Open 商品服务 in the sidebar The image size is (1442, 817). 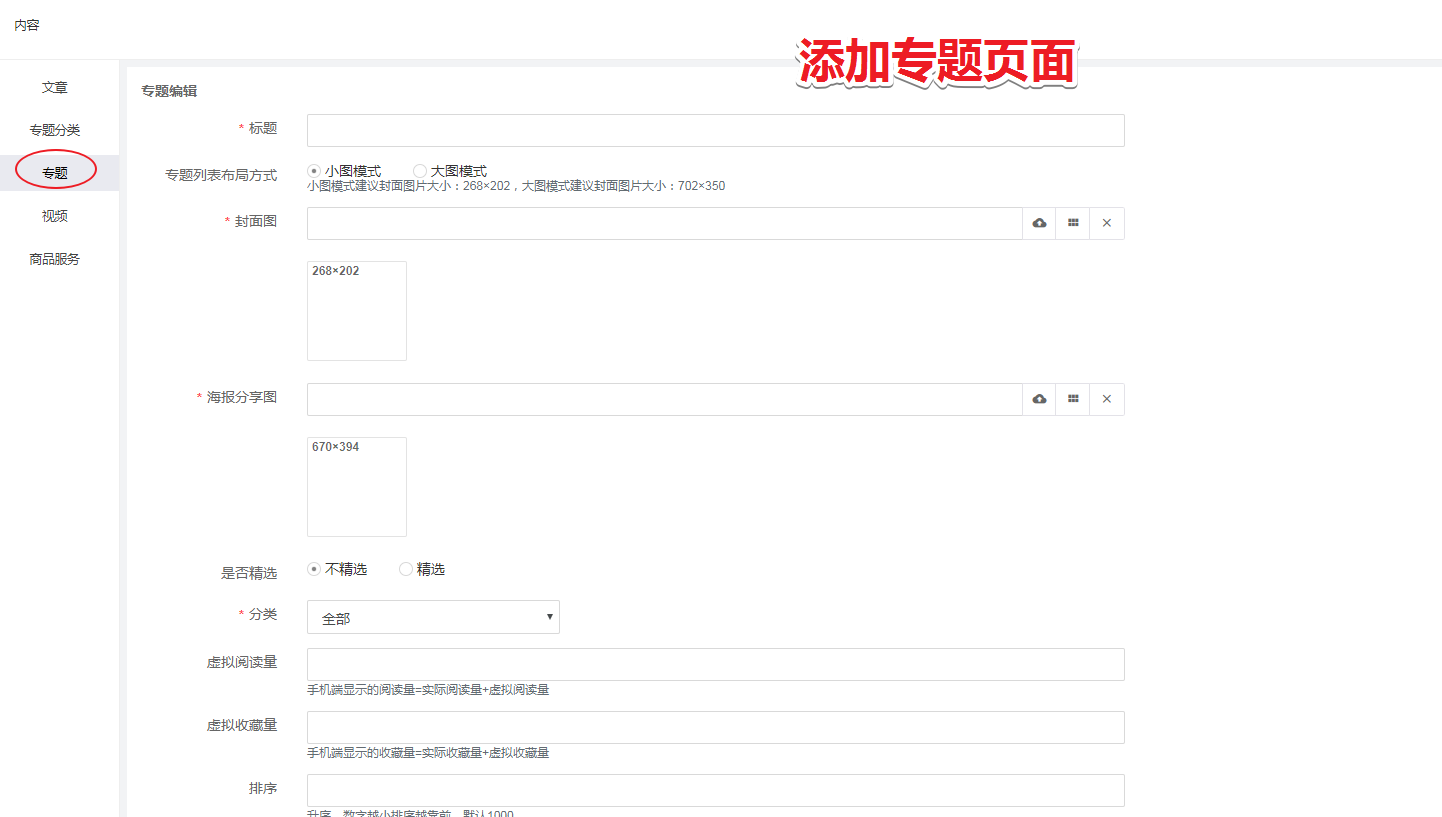pyautogui.click(x=55, y=259)
